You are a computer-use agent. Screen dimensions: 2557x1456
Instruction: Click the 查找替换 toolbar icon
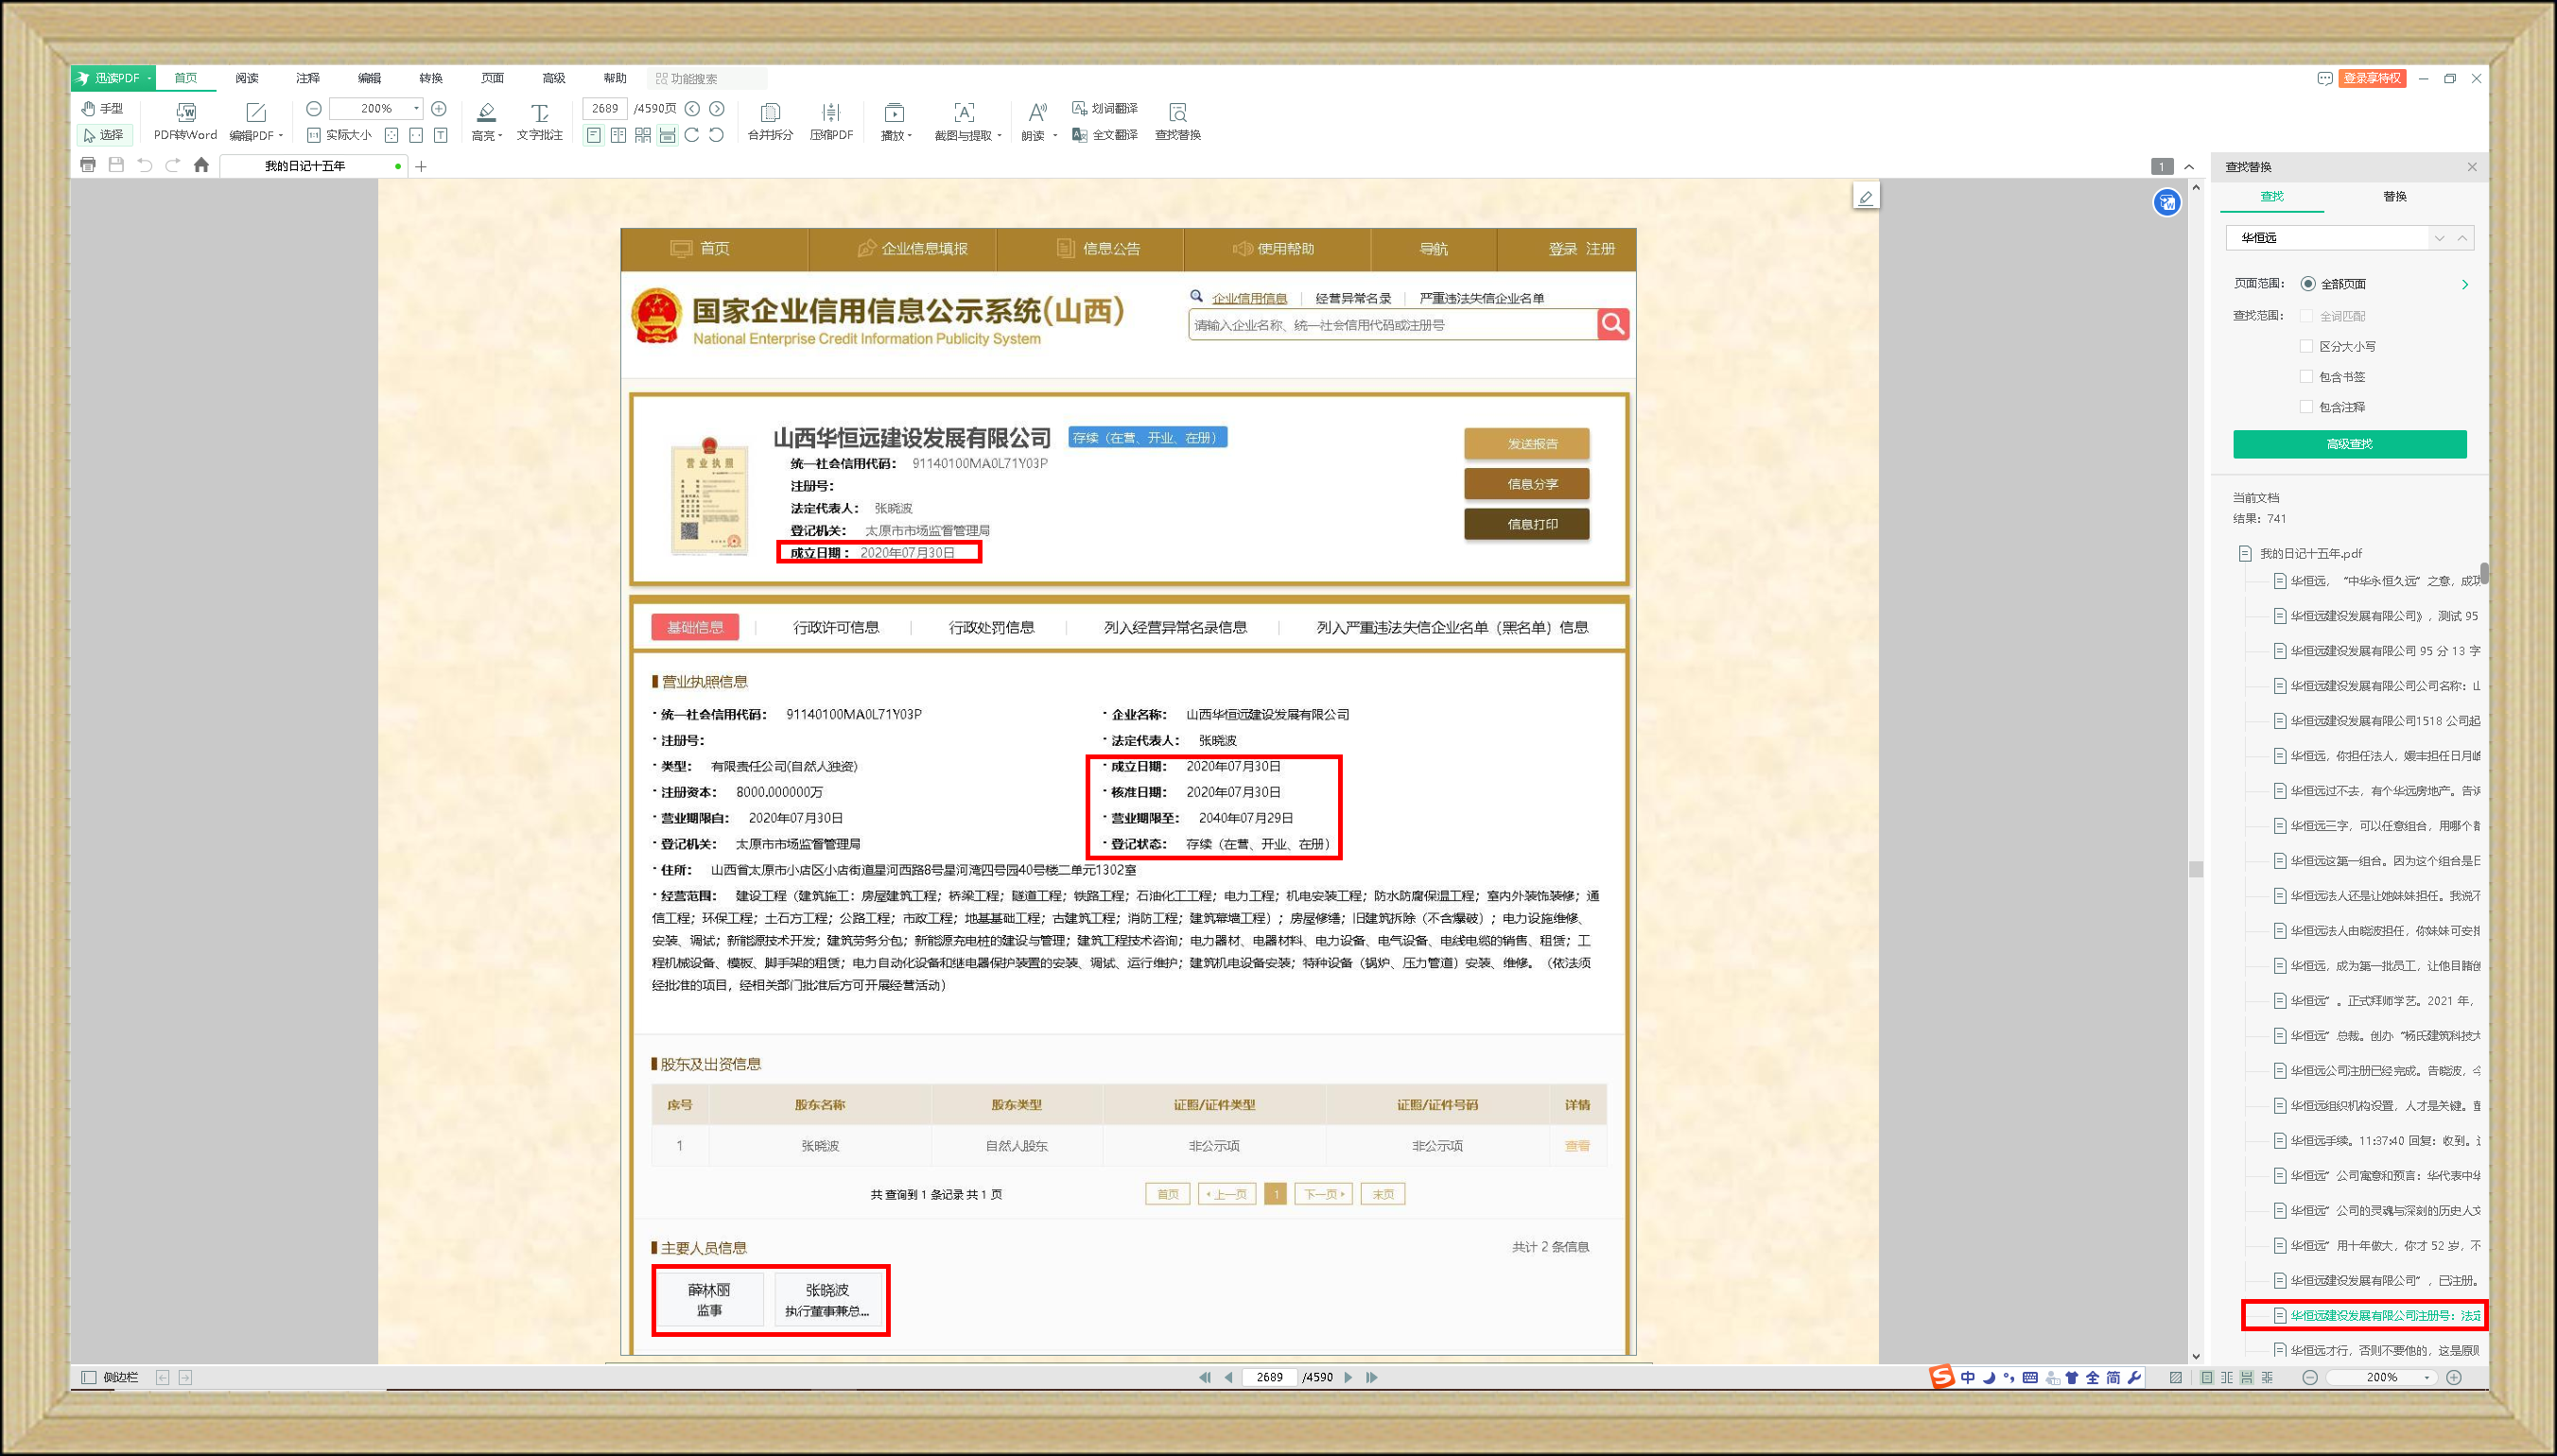pos(1177,113)
